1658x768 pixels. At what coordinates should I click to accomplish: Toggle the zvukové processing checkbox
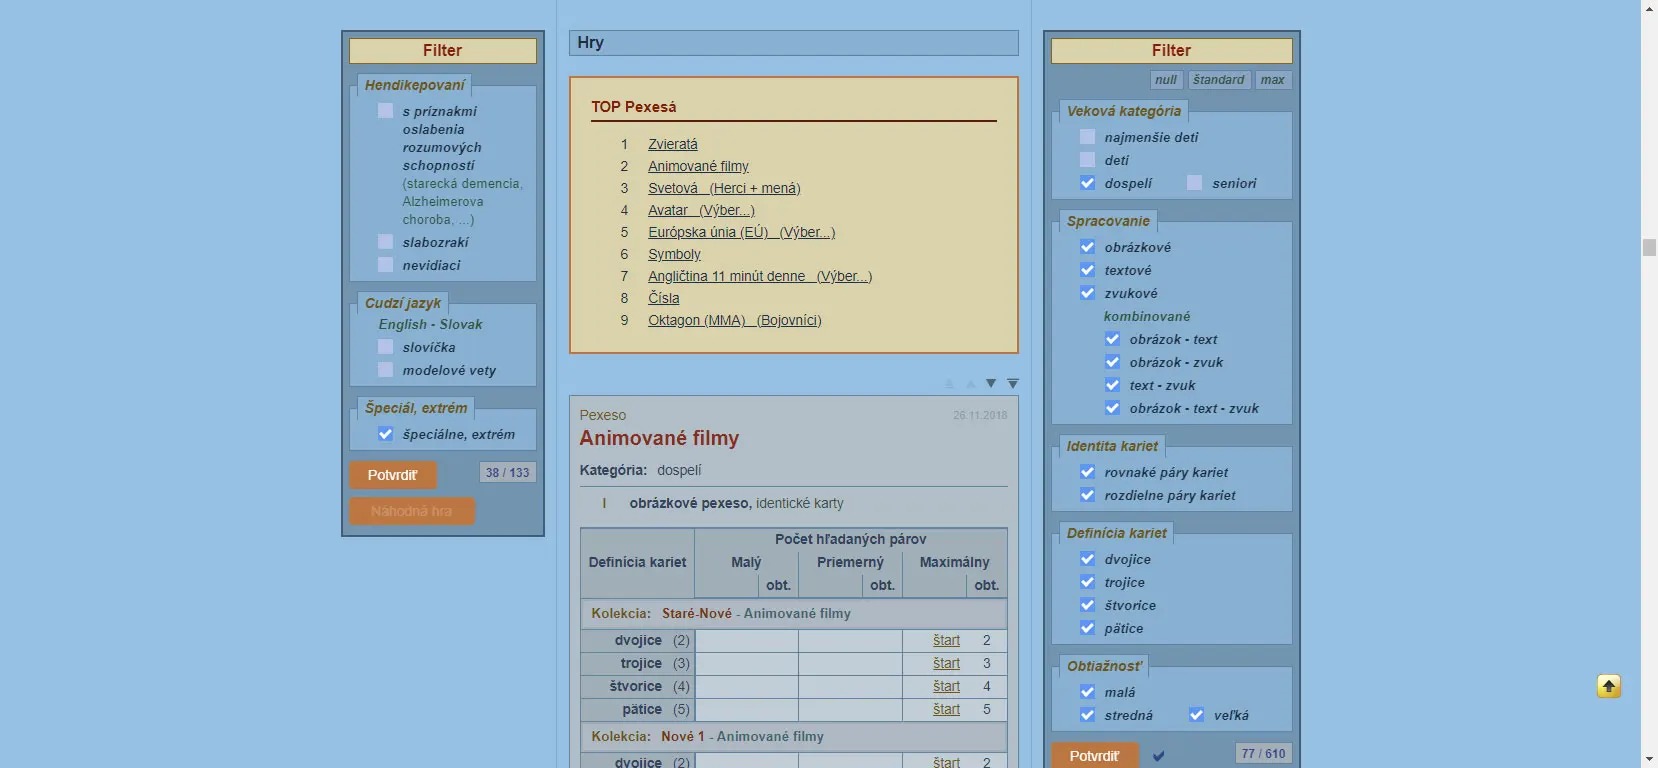(1087, 293)
